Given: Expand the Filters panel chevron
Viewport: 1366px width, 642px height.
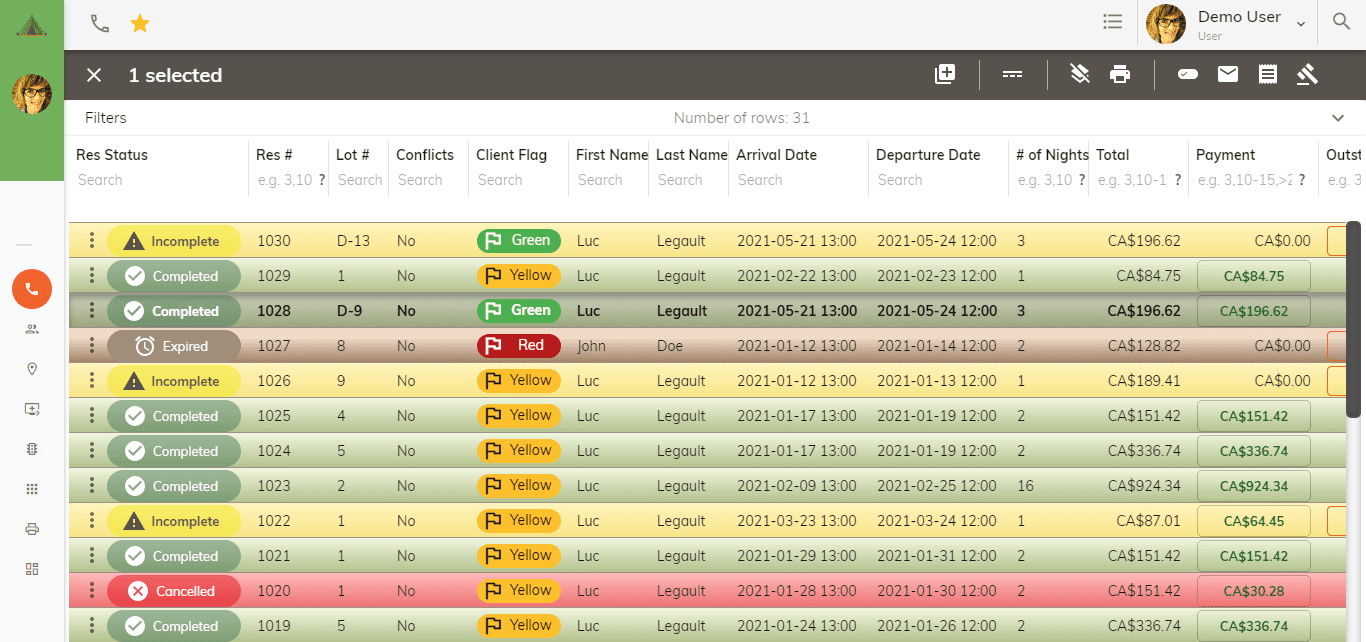Looking at the screenshot, I should tap(1338, 118).
